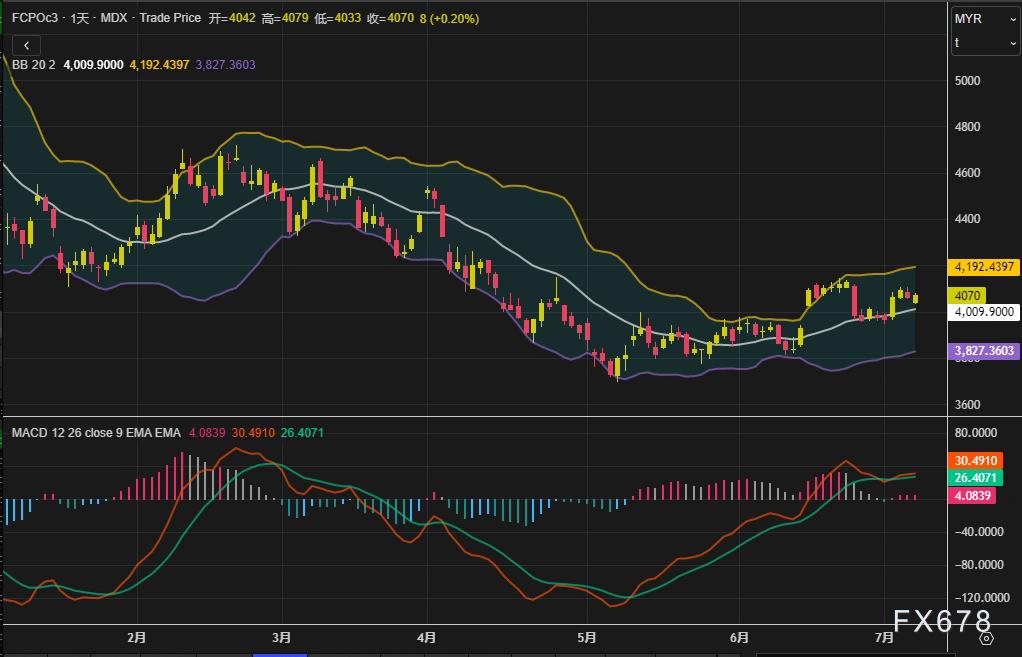Click the FCPOc3 symbol title
Image resolution: width=1022 pixels, height=657 pixels.
pos(34,18)
